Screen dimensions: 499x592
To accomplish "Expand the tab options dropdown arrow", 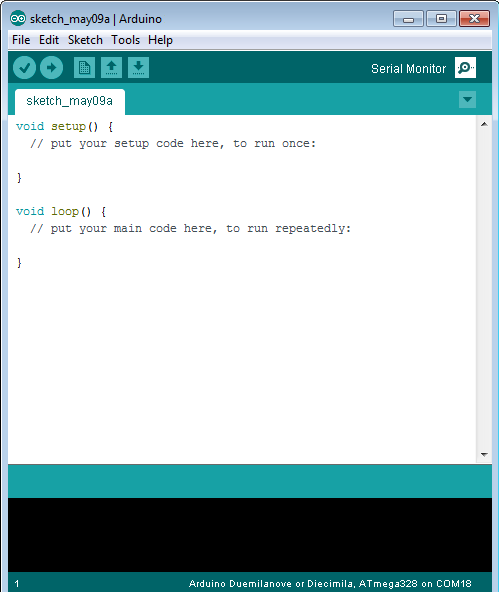I will pyautogui.click(x=467, y=100).
